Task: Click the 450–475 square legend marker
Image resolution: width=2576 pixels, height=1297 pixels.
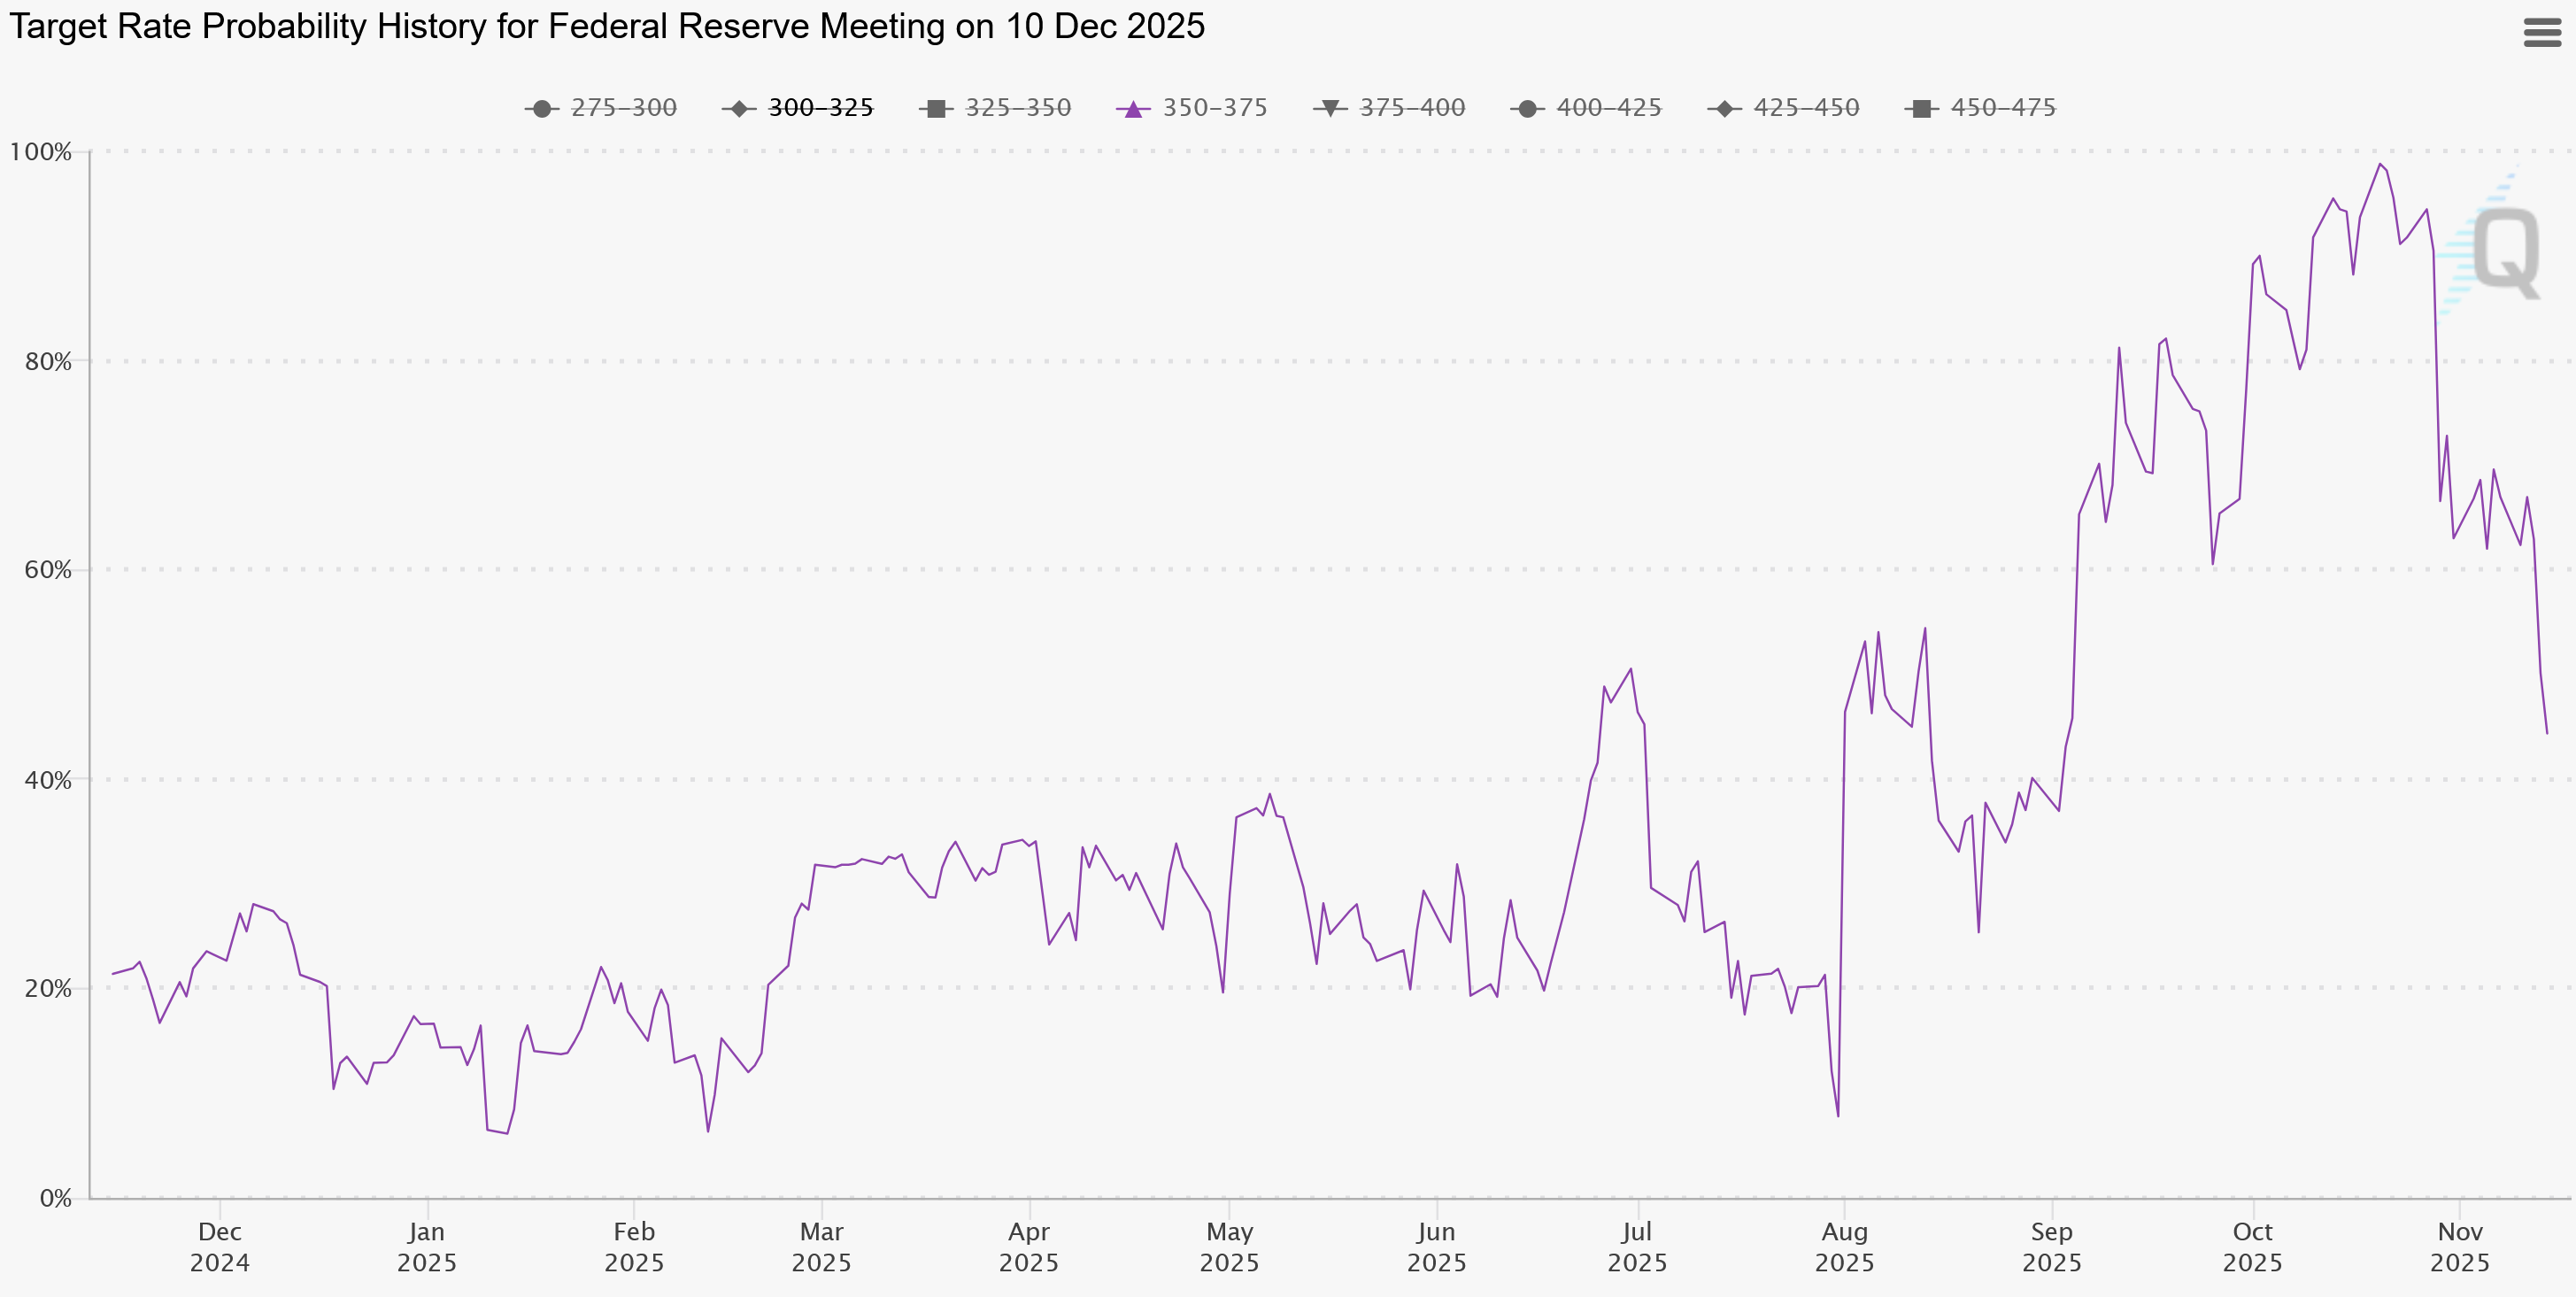Action: pos(1921,109)
